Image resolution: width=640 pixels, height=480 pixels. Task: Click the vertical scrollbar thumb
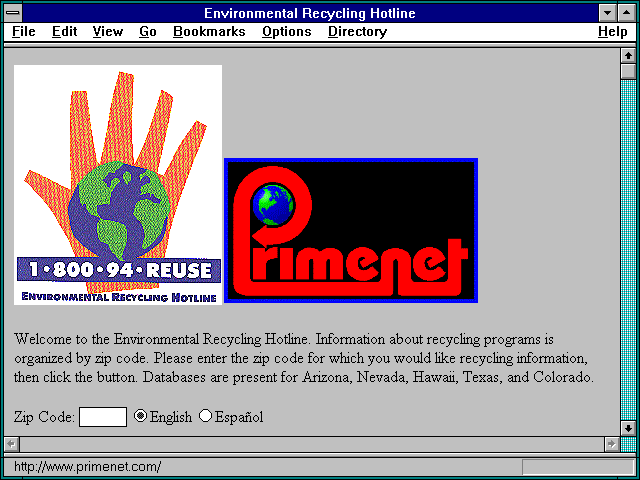(628, 71)
